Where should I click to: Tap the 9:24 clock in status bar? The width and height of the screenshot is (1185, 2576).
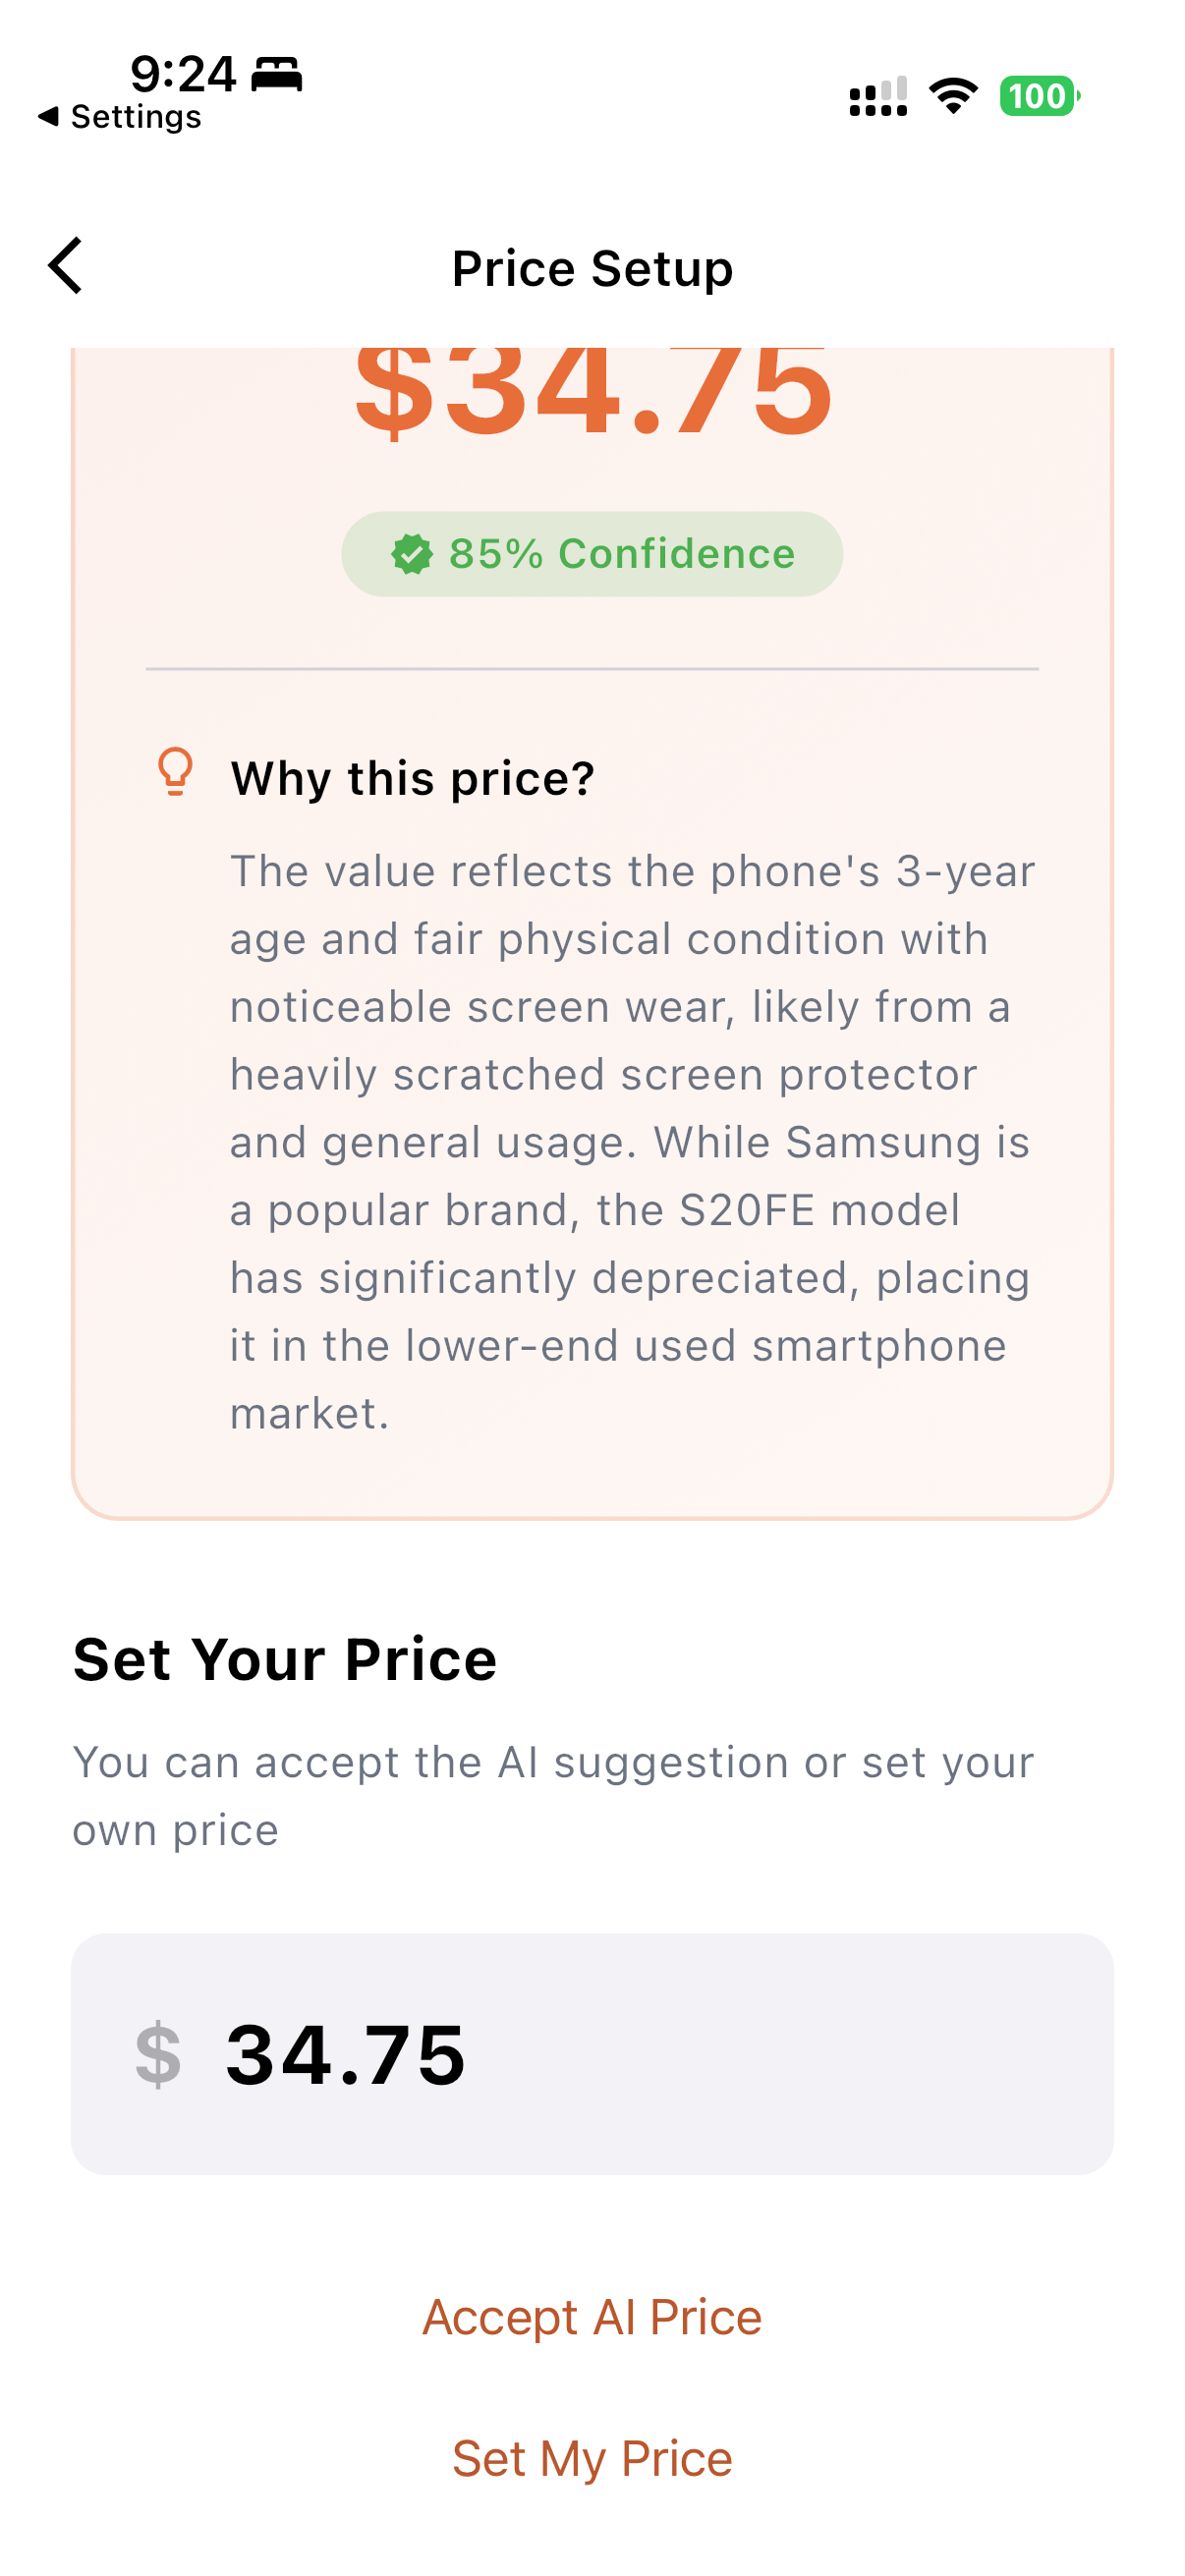183,74
